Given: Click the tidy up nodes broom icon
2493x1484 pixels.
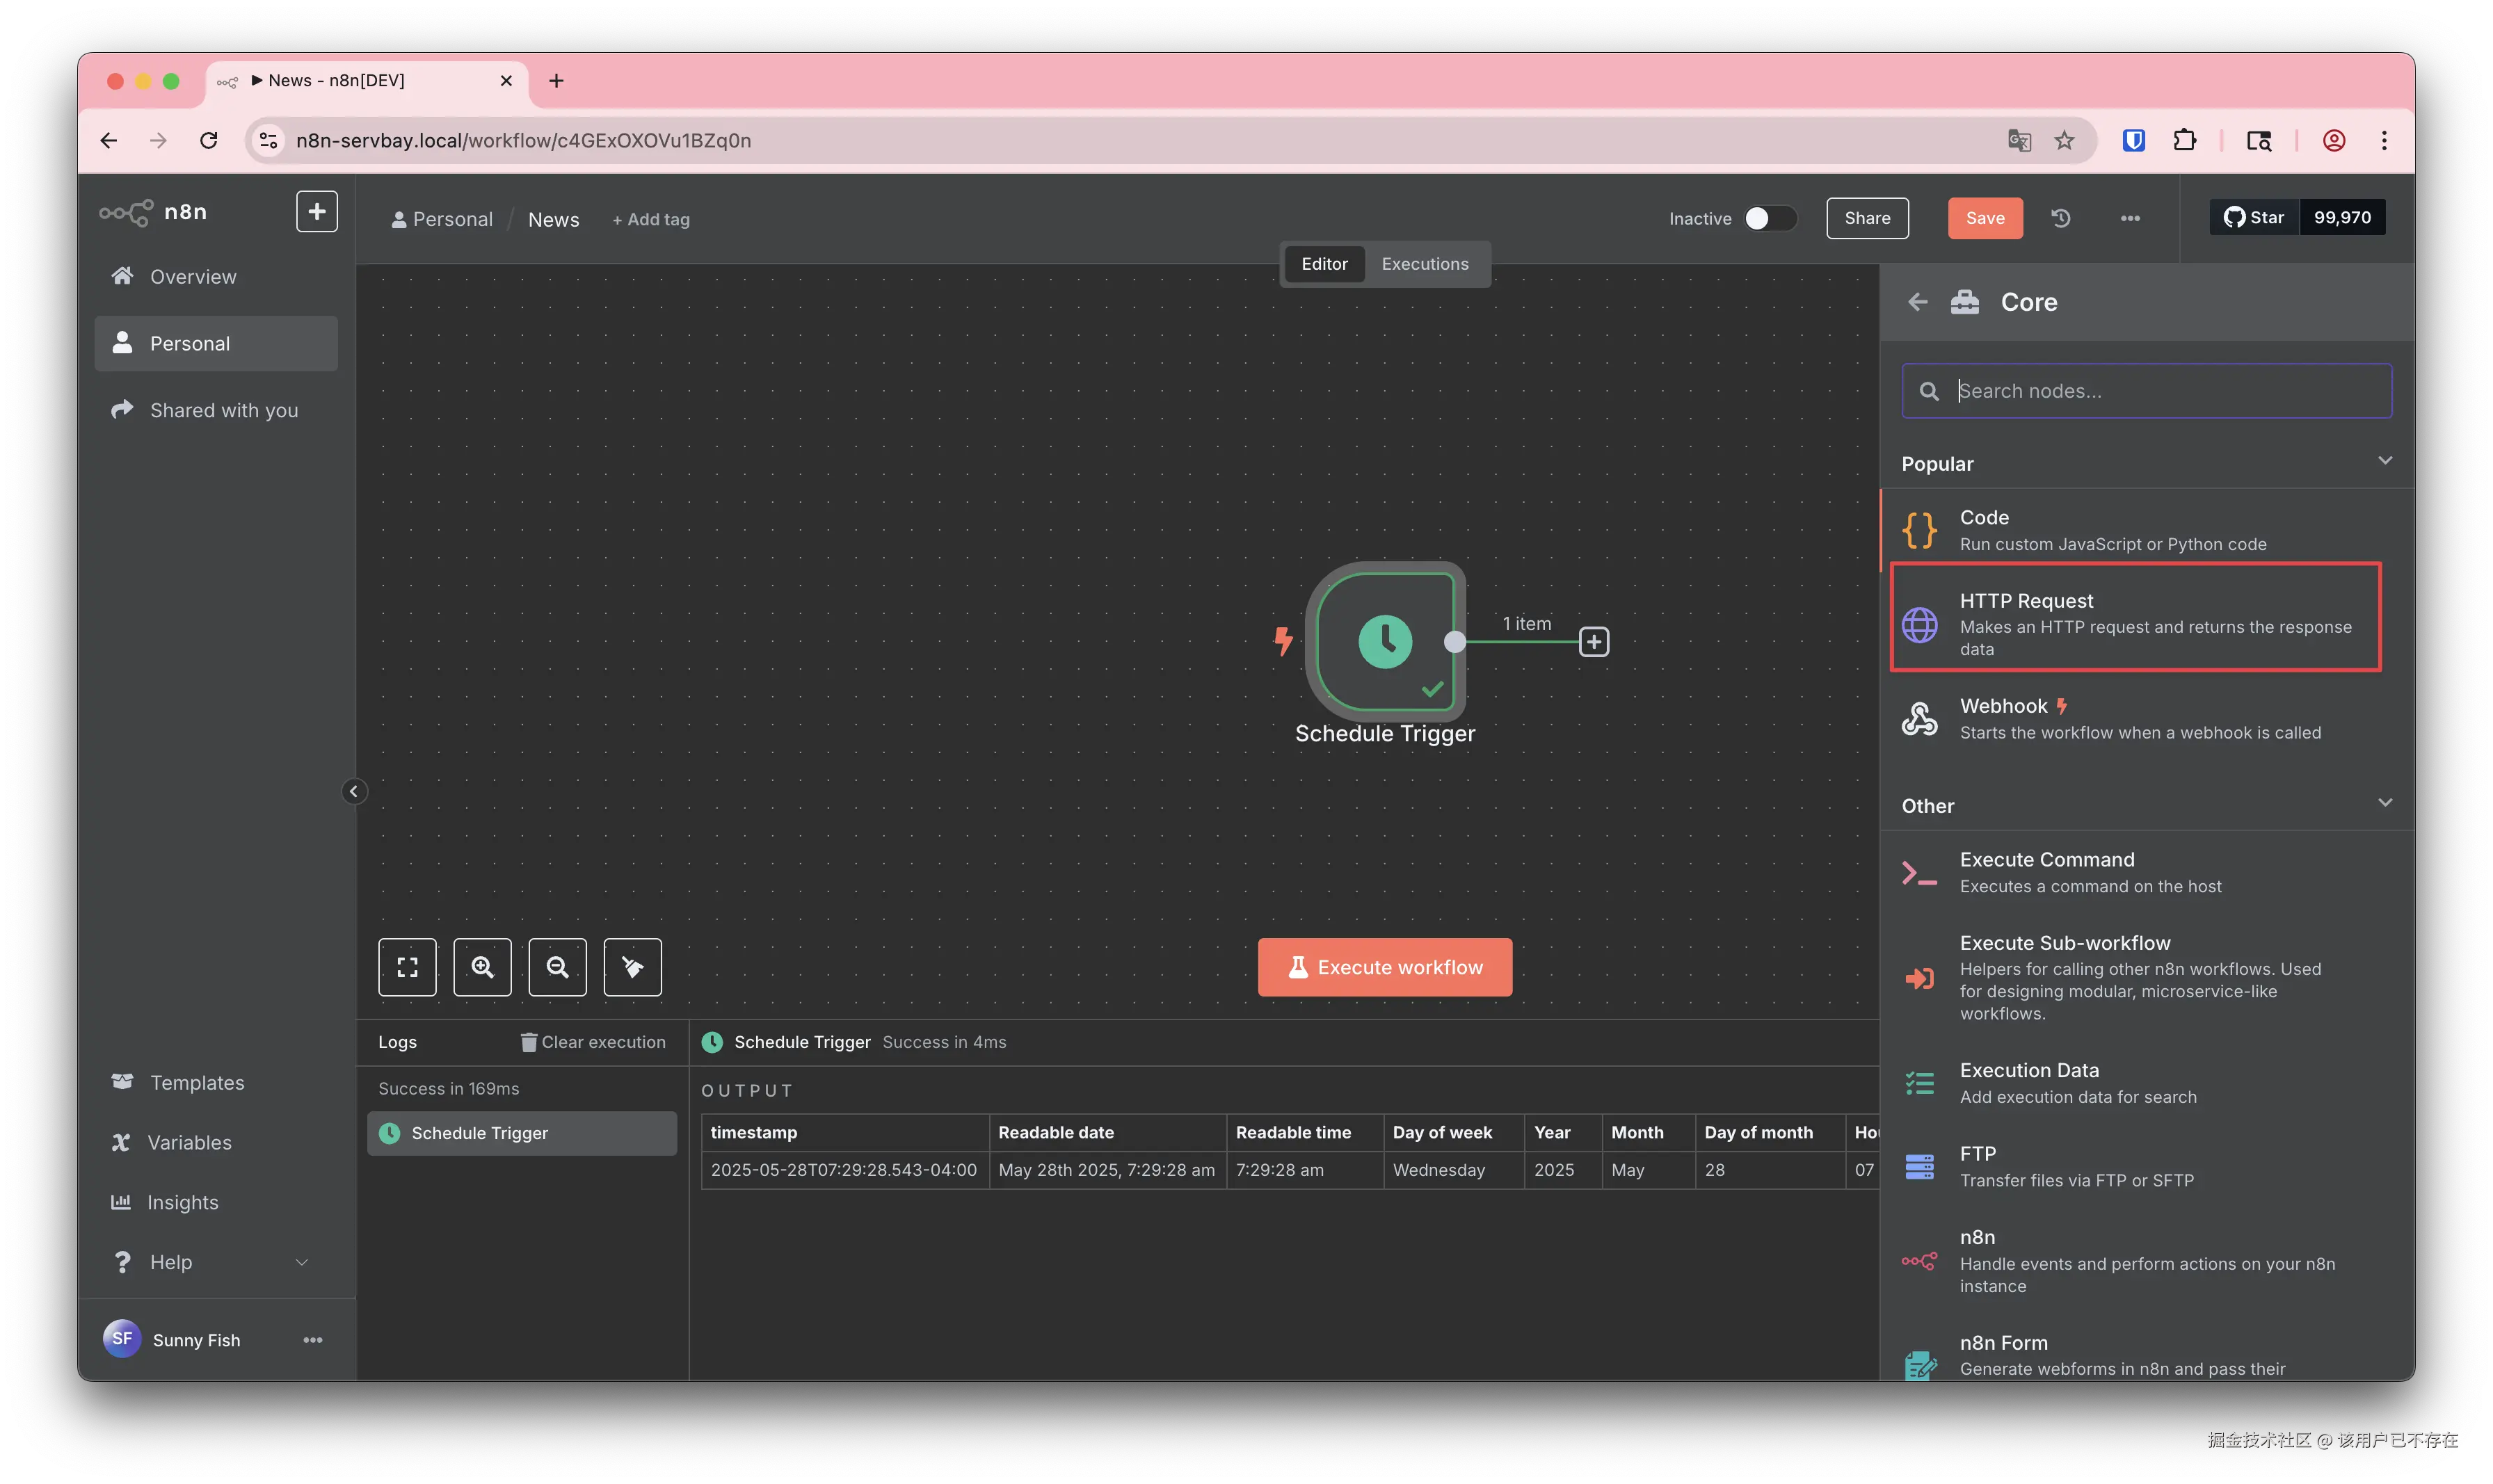Looking at the screenshot, I should (x=632, y=967).
